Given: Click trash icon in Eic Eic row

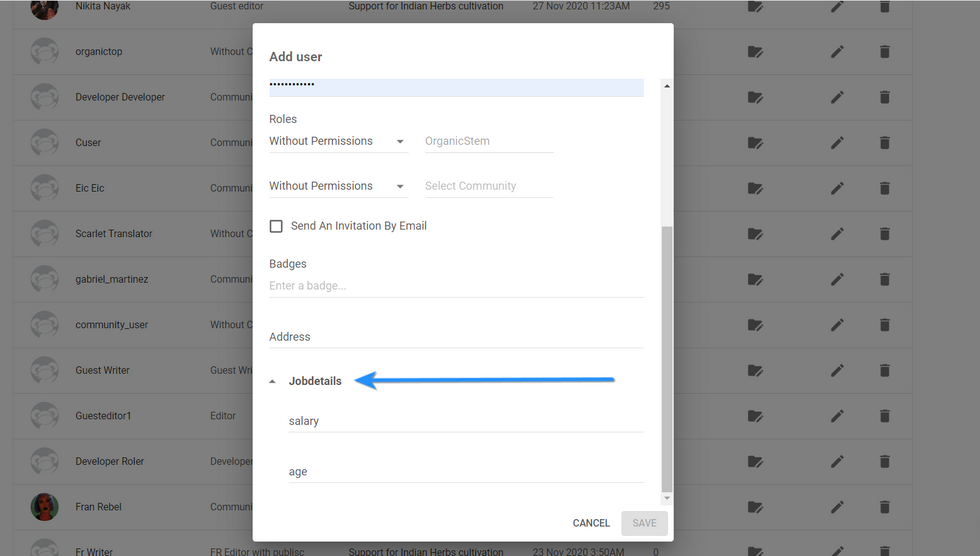Looking at the screenshot, I should click(884, 189).
